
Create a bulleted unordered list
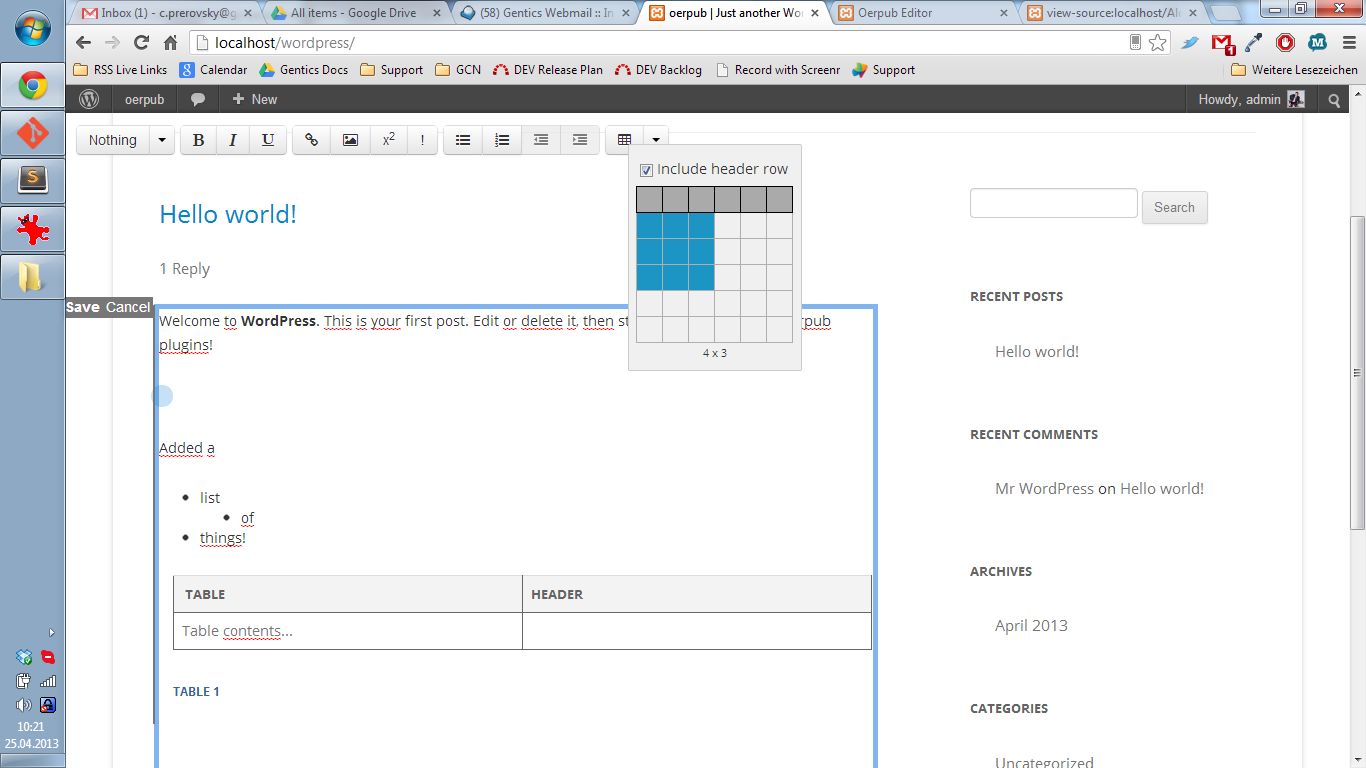coord(463,140)
